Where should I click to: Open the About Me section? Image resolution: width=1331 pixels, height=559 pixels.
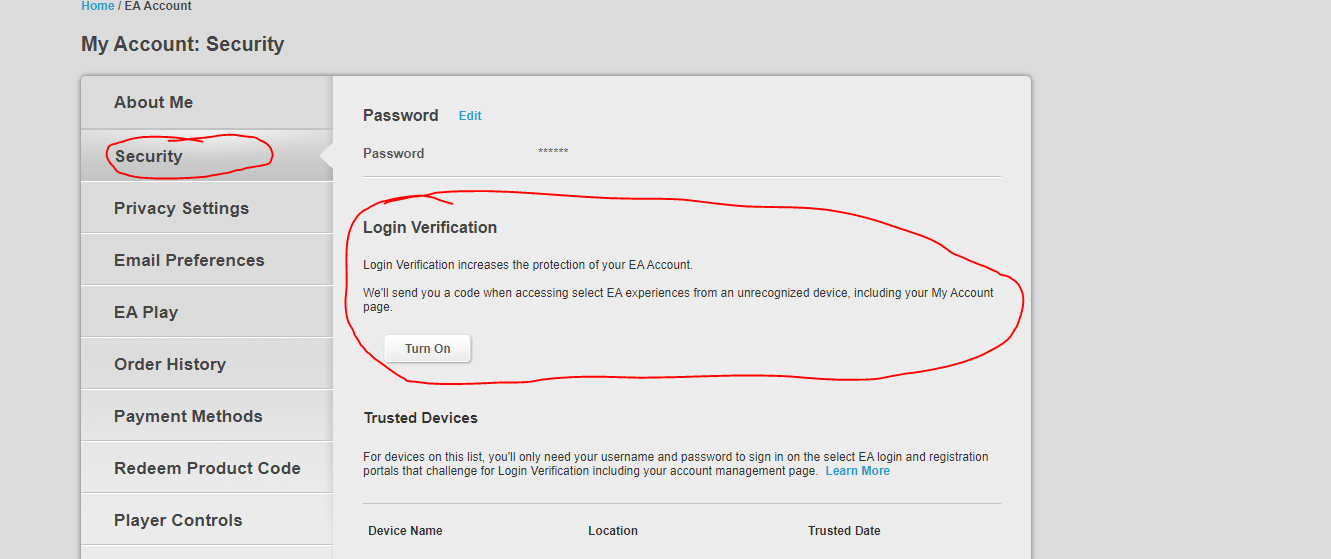(x=206, y=102)
